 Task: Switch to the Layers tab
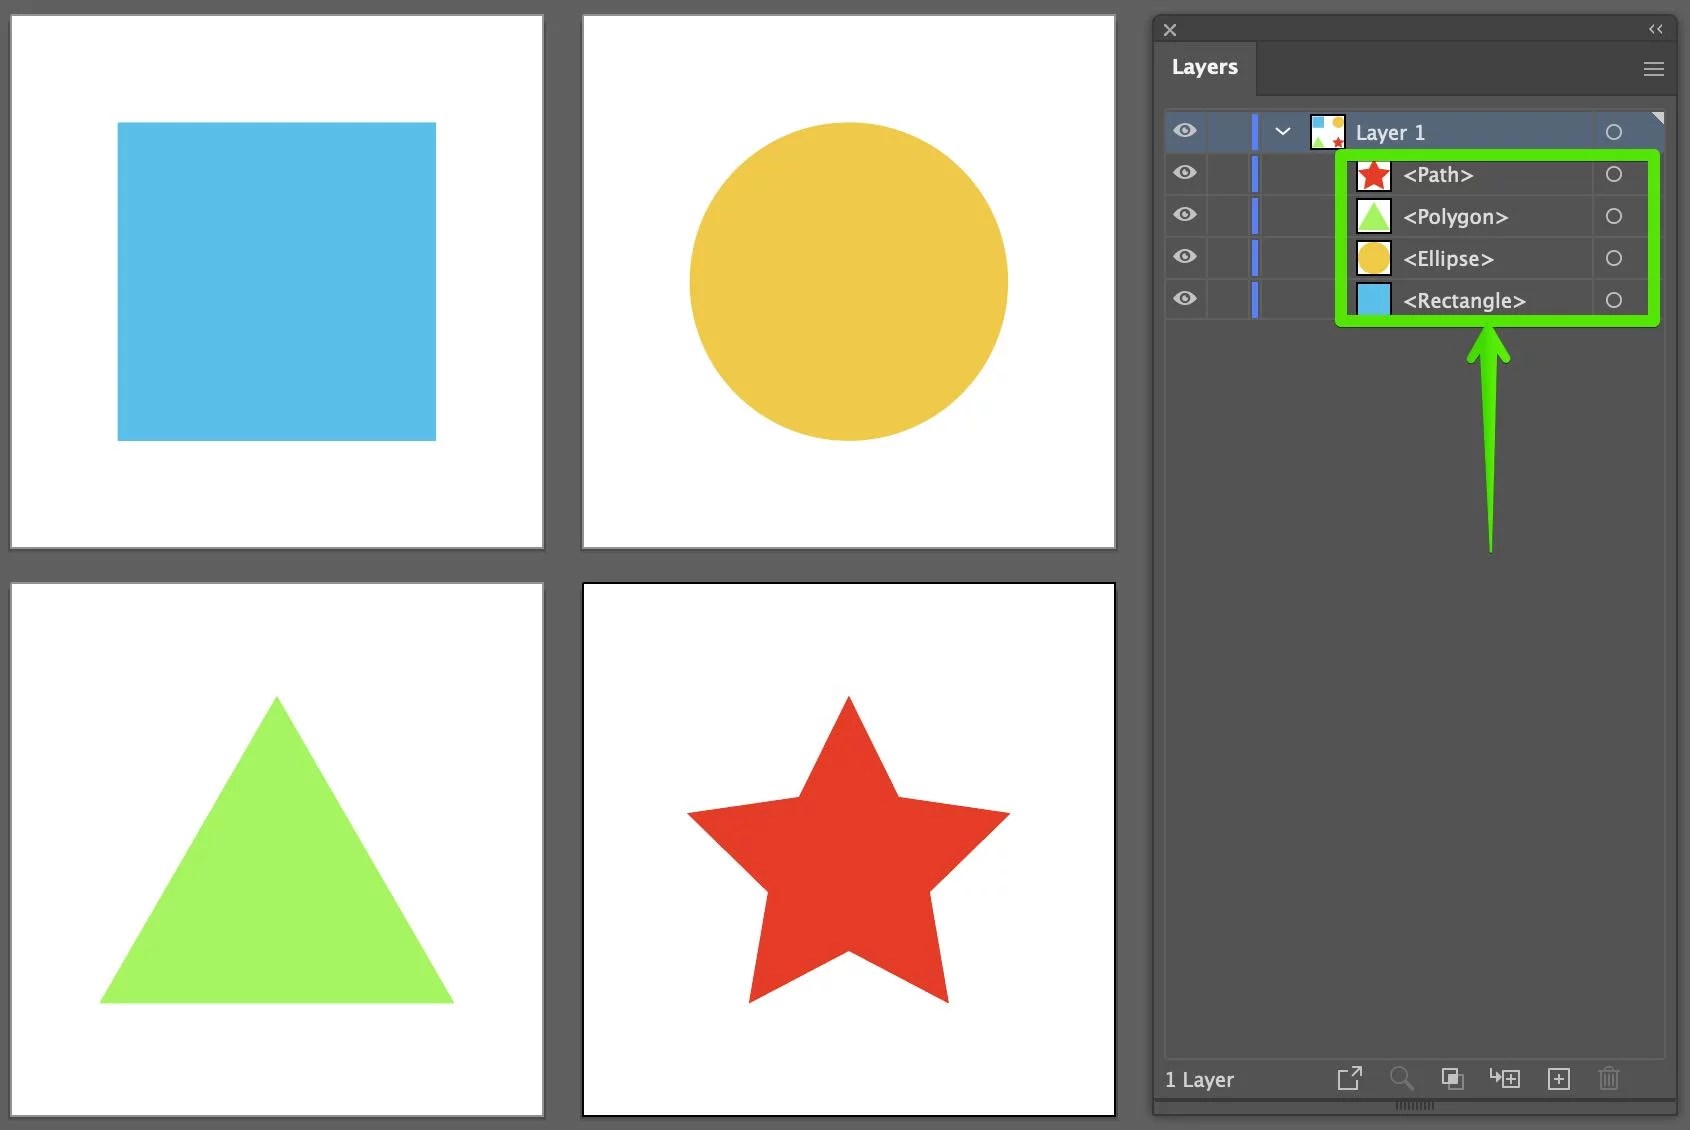pyautogui.click(x=1204, y=67)
